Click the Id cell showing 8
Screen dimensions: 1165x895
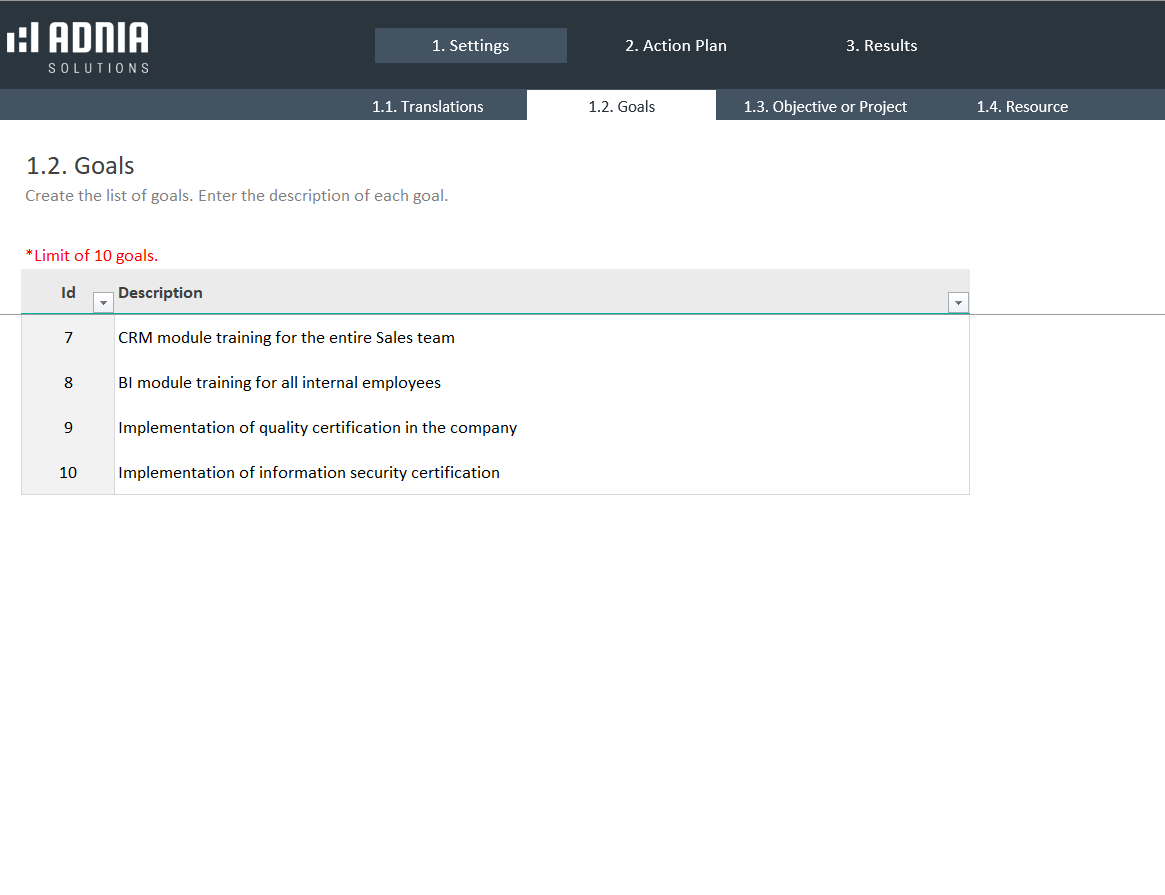point(68,383)
